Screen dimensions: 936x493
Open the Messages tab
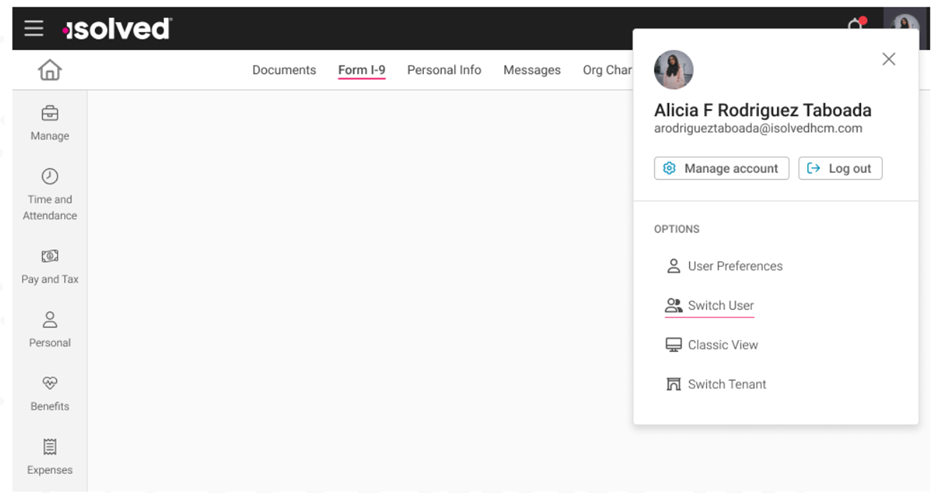click(532, 70)
